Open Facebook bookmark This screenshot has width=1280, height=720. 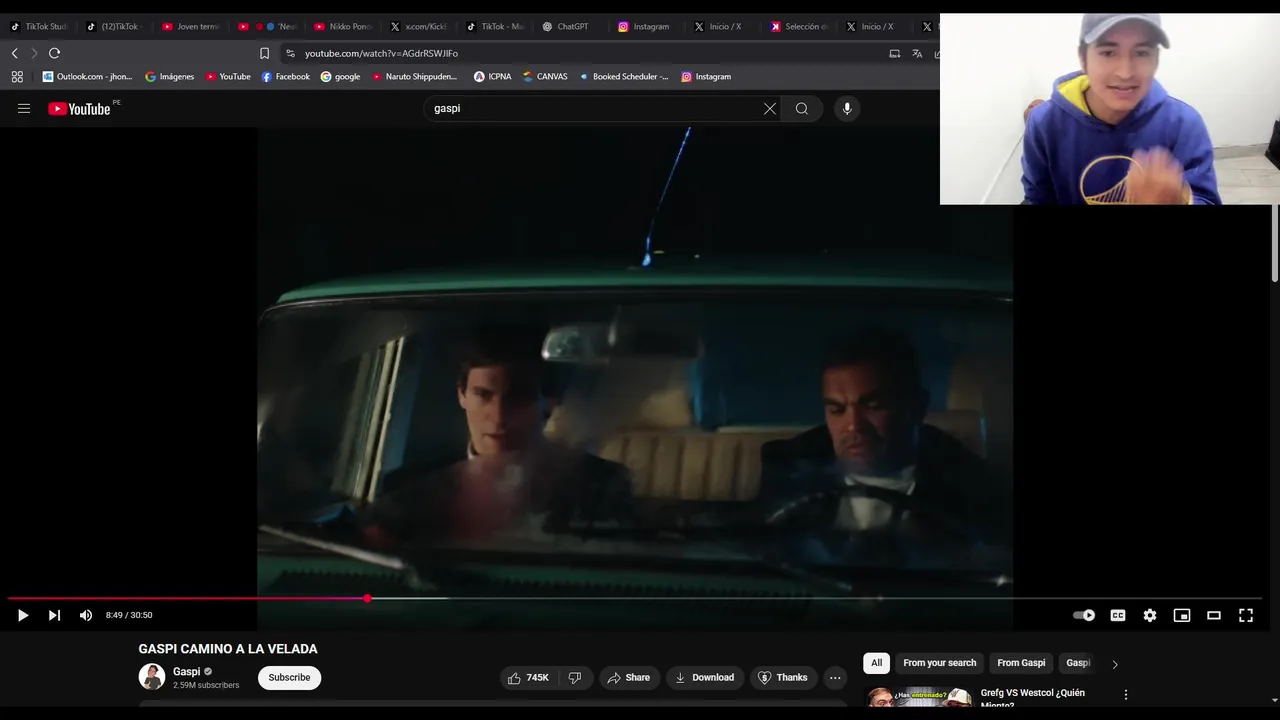285,76
